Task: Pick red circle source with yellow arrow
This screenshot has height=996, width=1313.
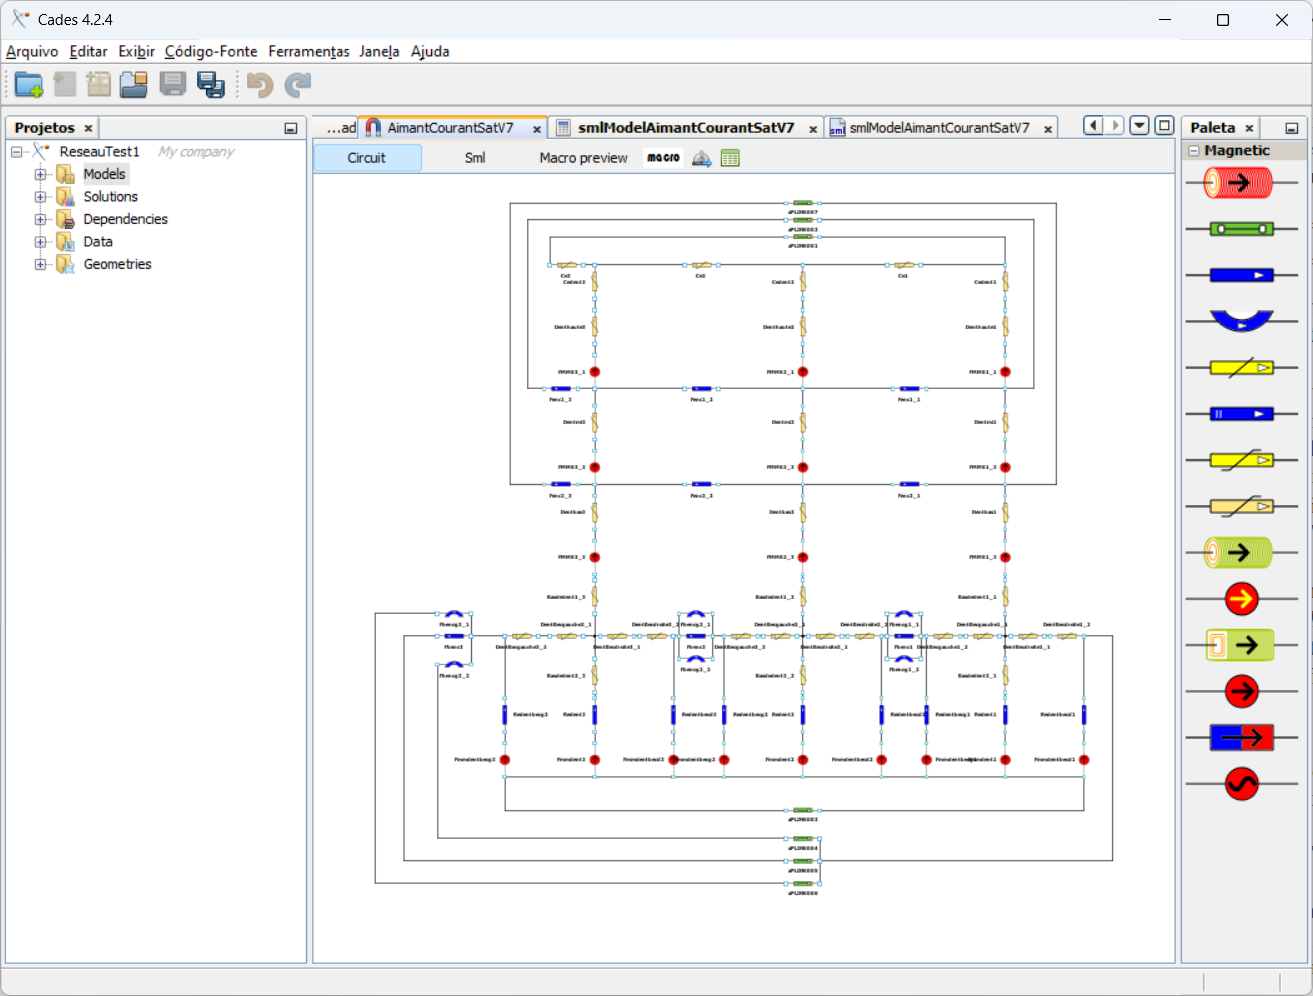Action: pyautogui.click(x=1242, y=599)
